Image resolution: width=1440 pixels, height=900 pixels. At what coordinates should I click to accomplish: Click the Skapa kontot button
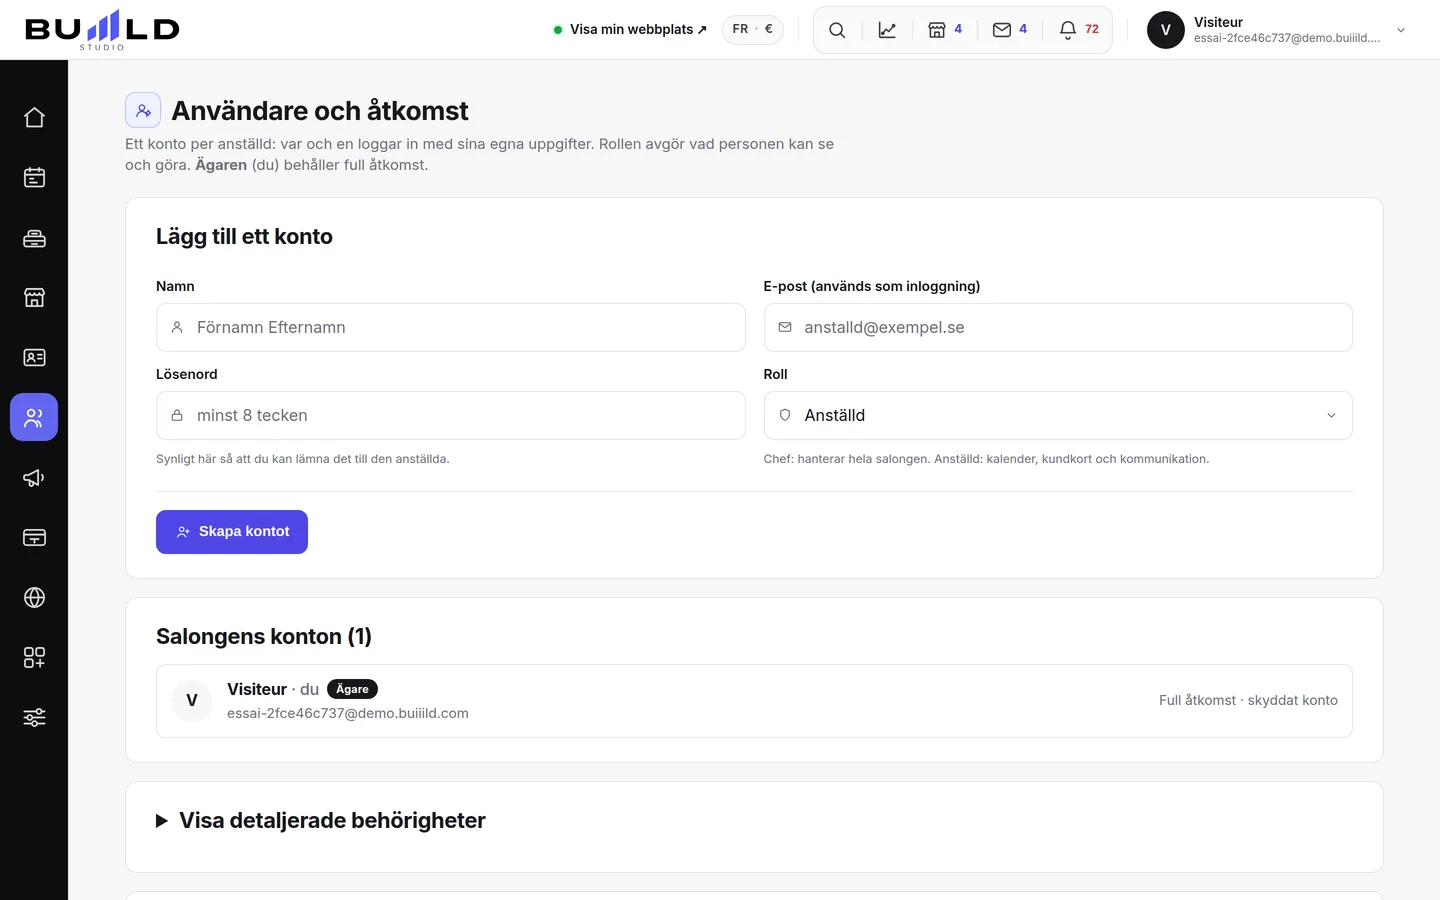coord(232,532)
